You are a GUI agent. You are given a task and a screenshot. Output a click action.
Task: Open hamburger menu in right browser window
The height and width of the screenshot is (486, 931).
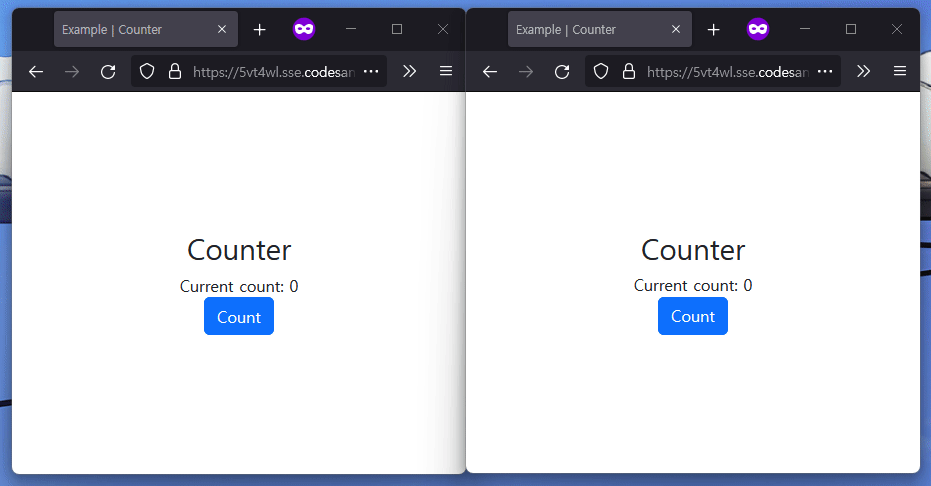pyautogui.click(x=900, y=71)
